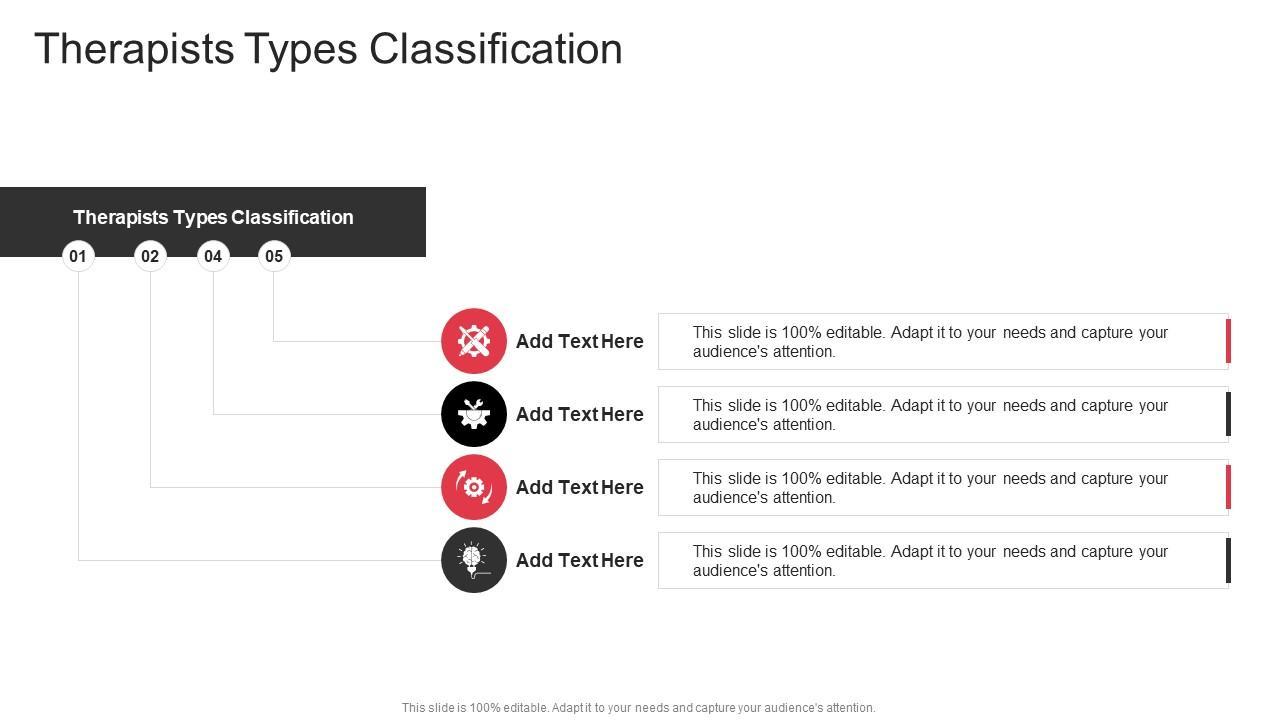Click the first description text box
1280x720 pixels.
[x=930, y=342]
